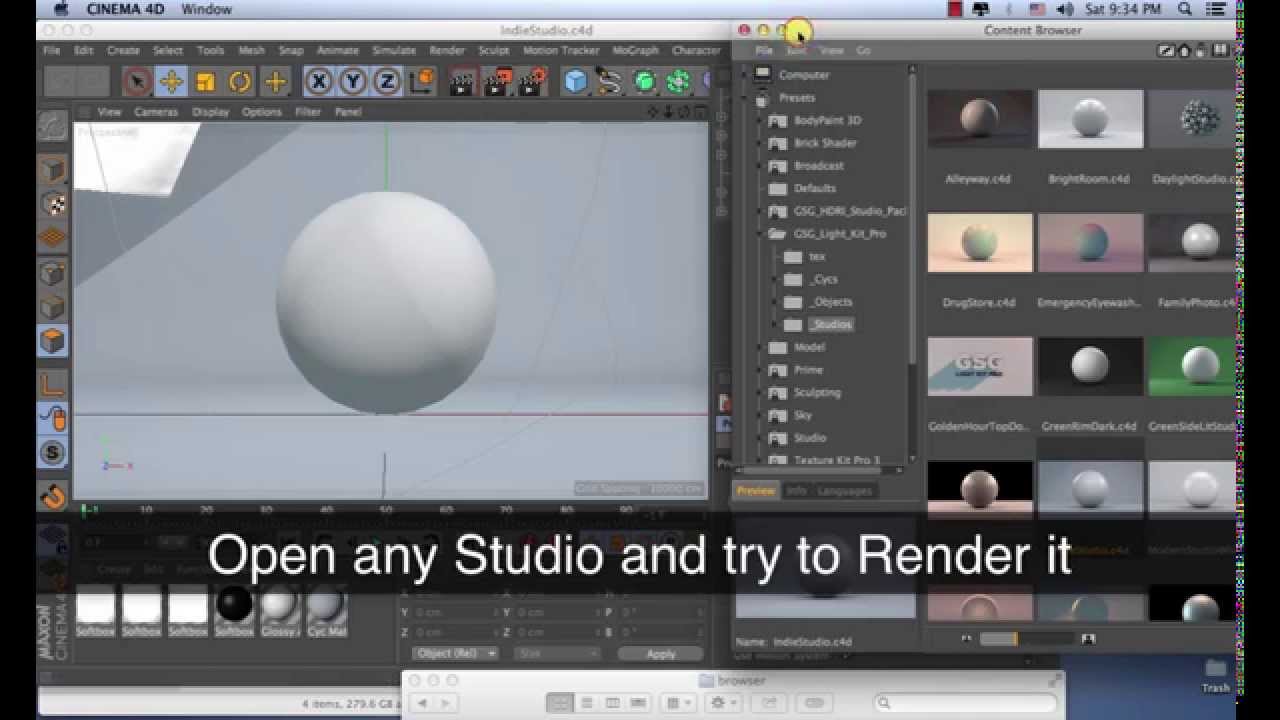Toggle the coordinate system icon
The height and width of the screenshot is (720, 1280).
[422, 81]
